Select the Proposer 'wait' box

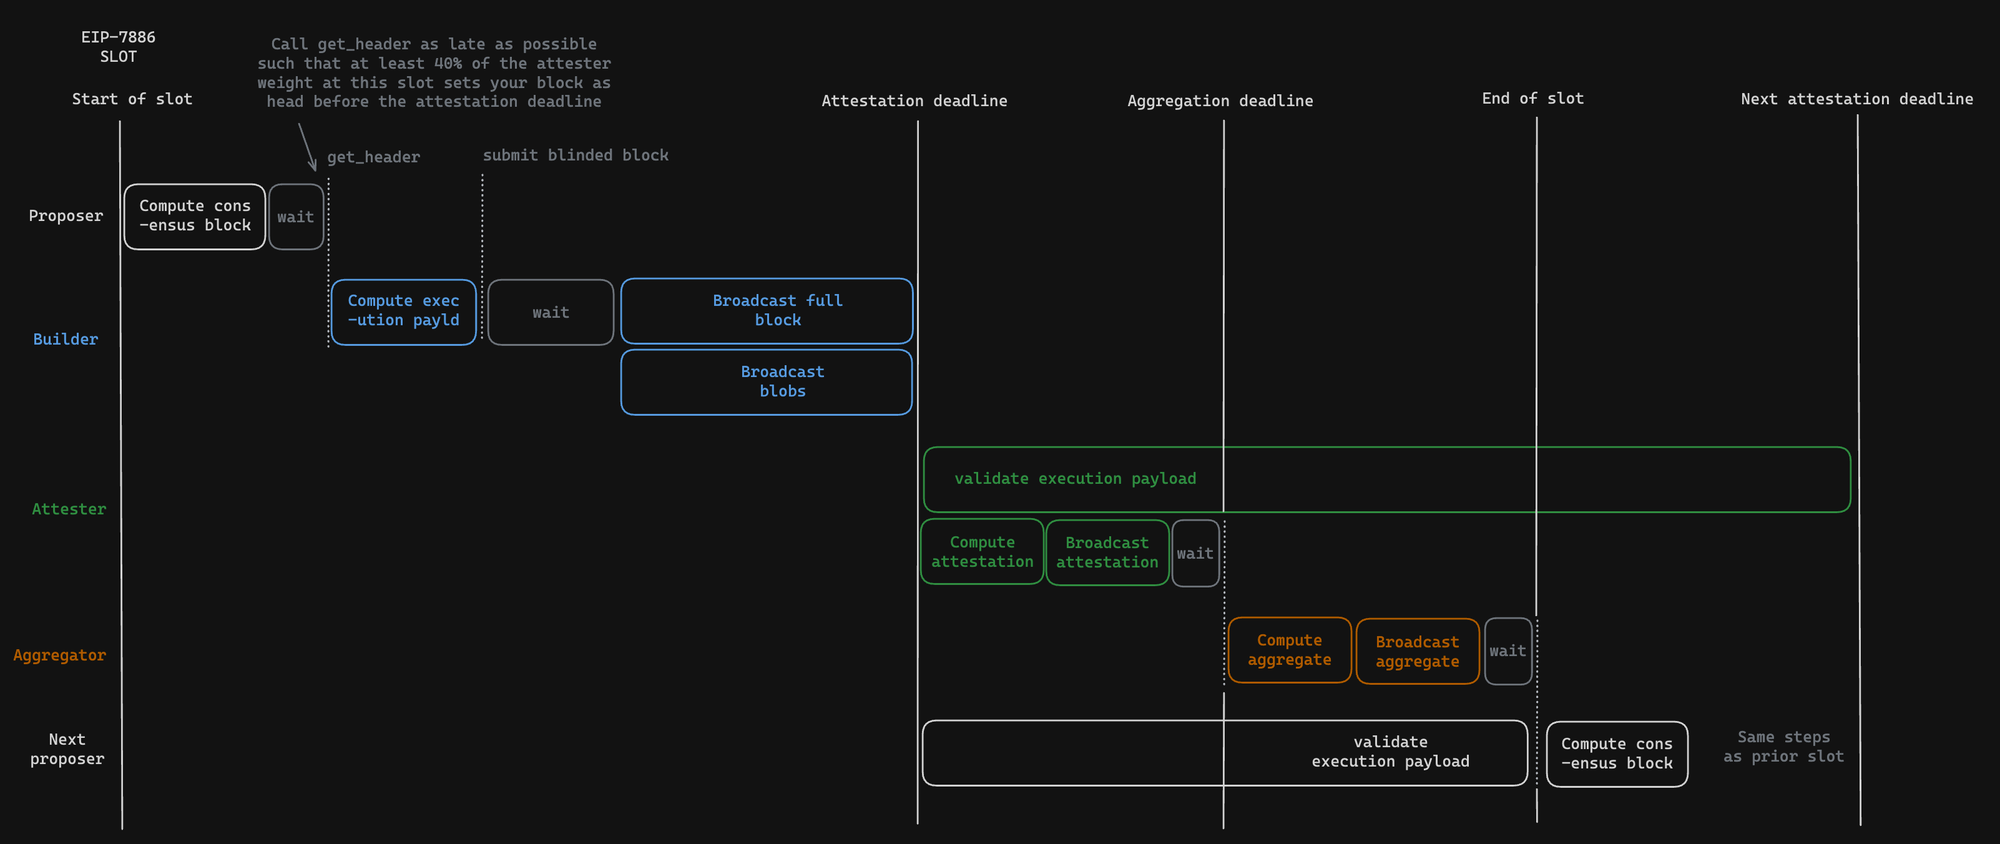[296, 216]
